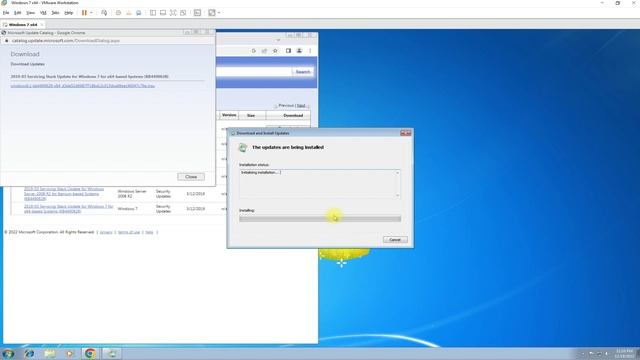Open the VMware View menu
The image size is (640, 360).
click(30, 13)
